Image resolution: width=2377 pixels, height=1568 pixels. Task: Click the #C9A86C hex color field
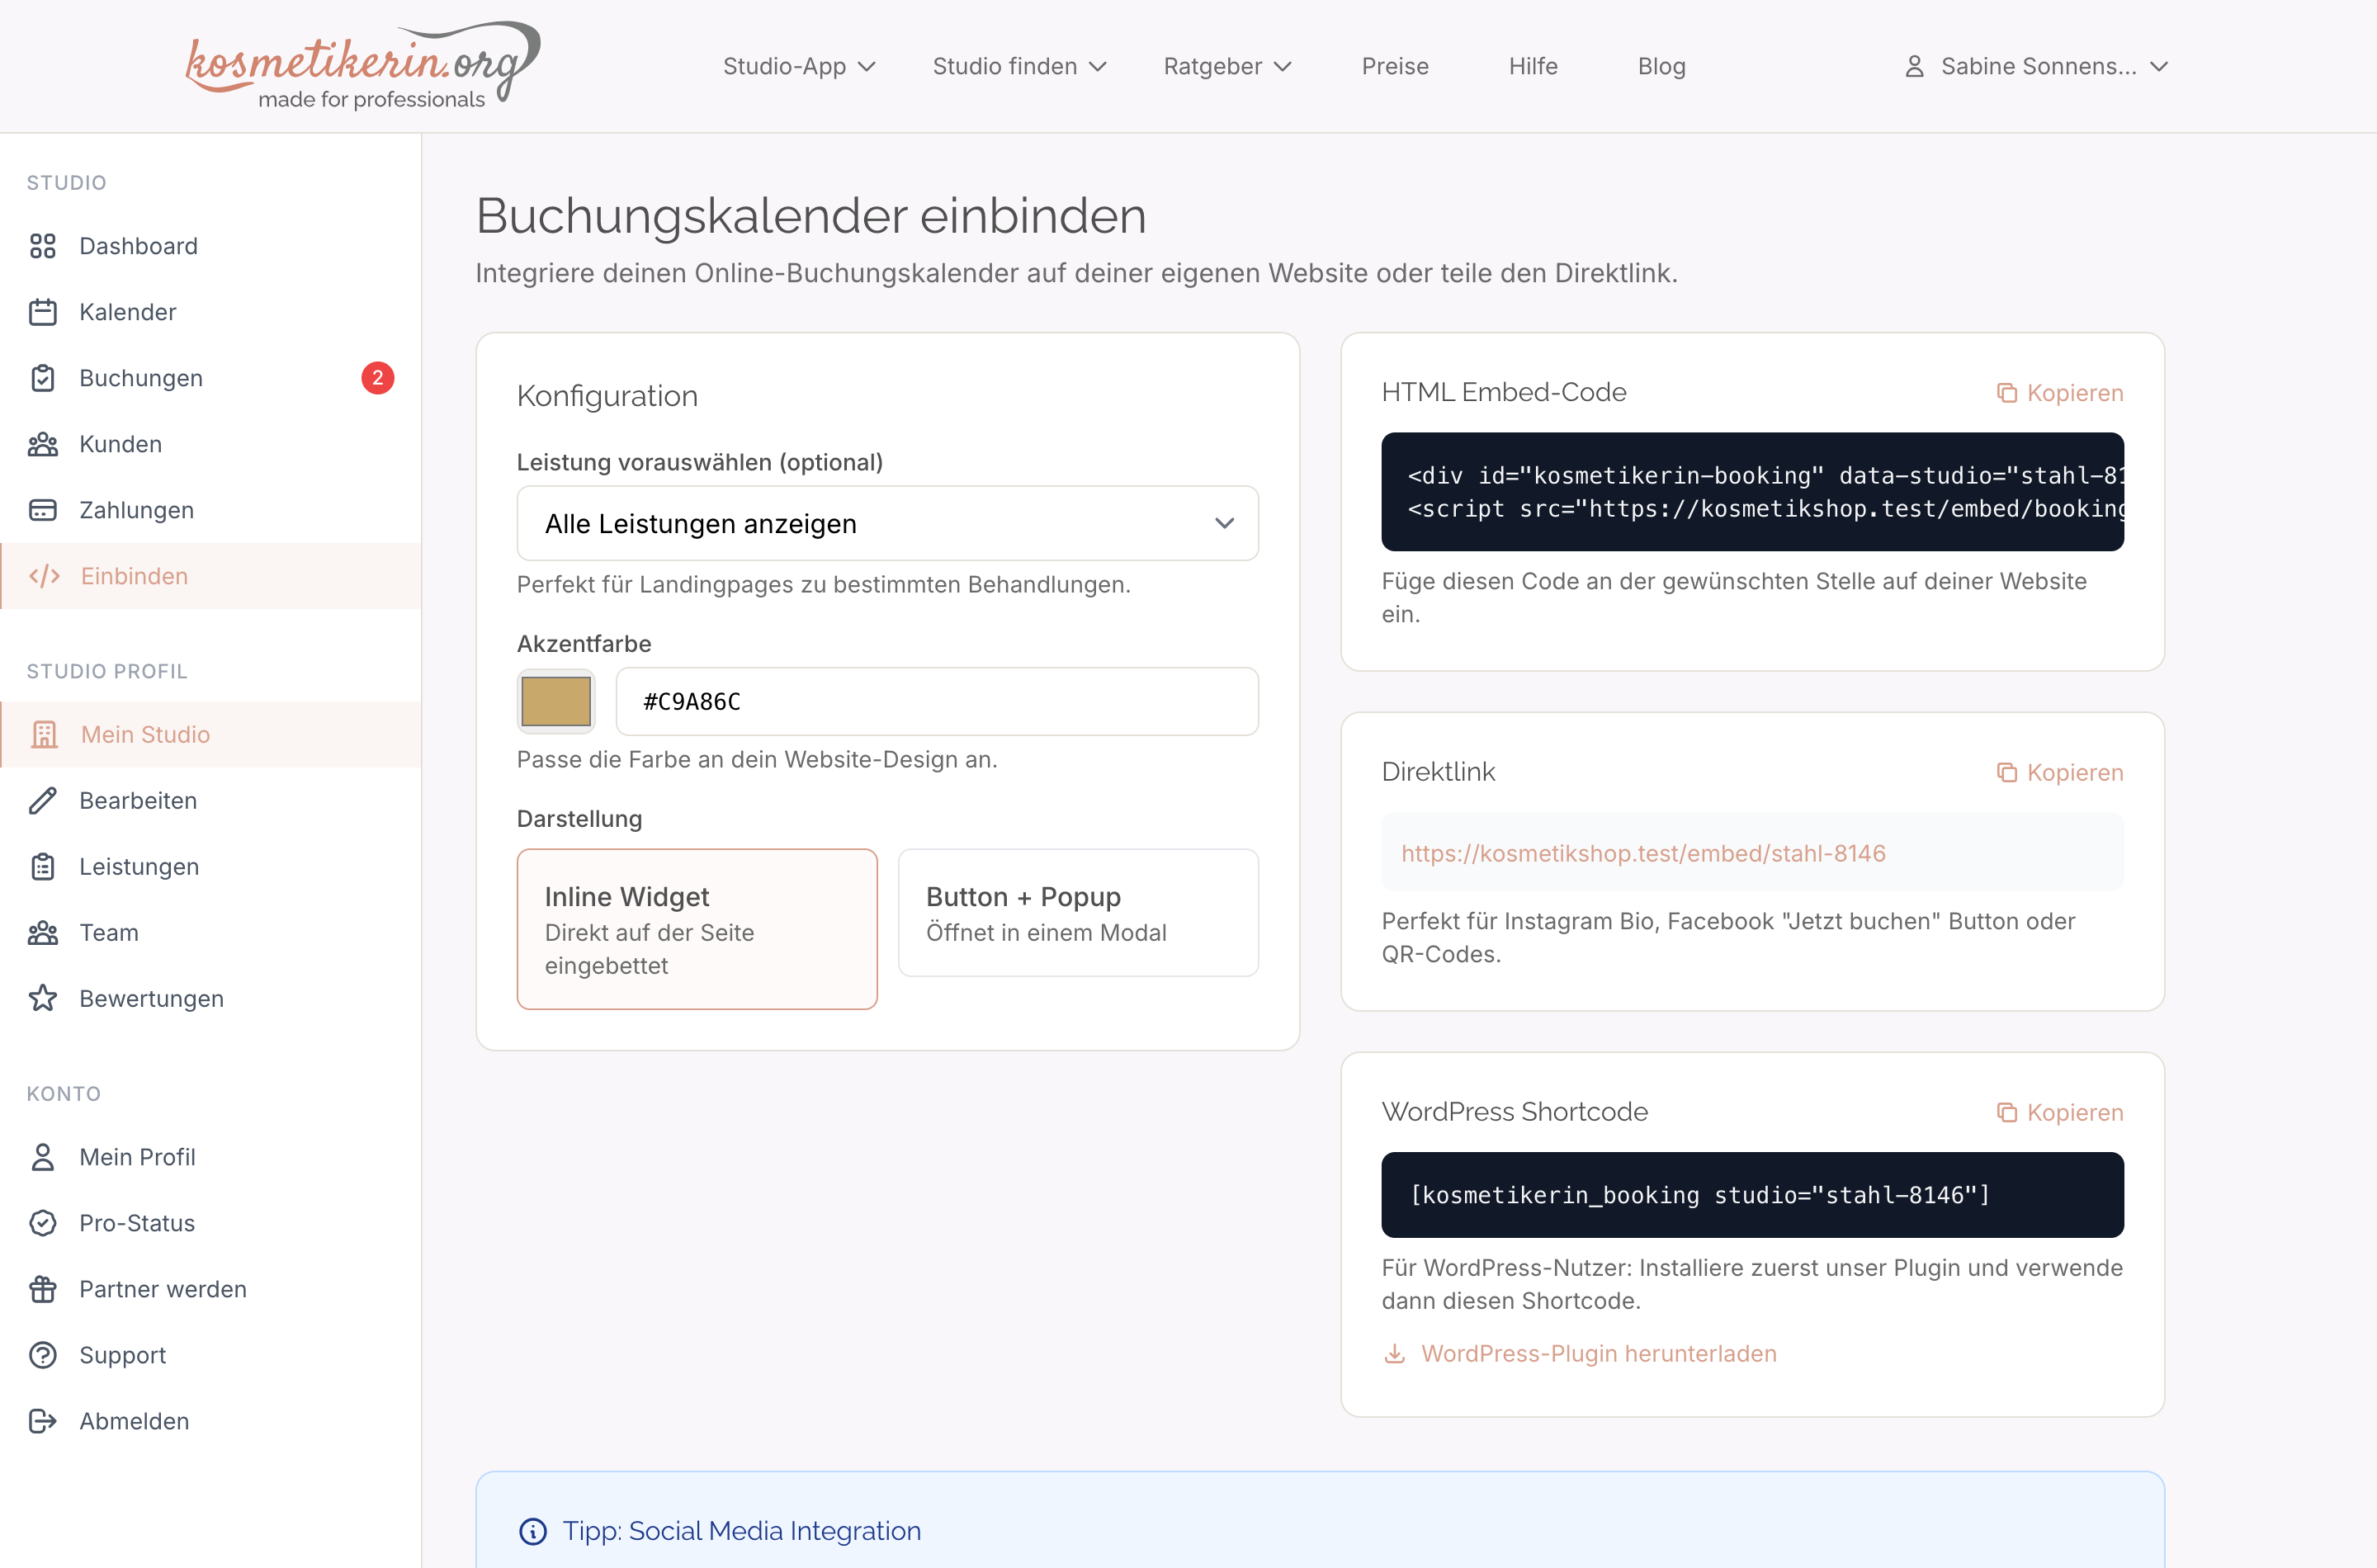(937, 701)
